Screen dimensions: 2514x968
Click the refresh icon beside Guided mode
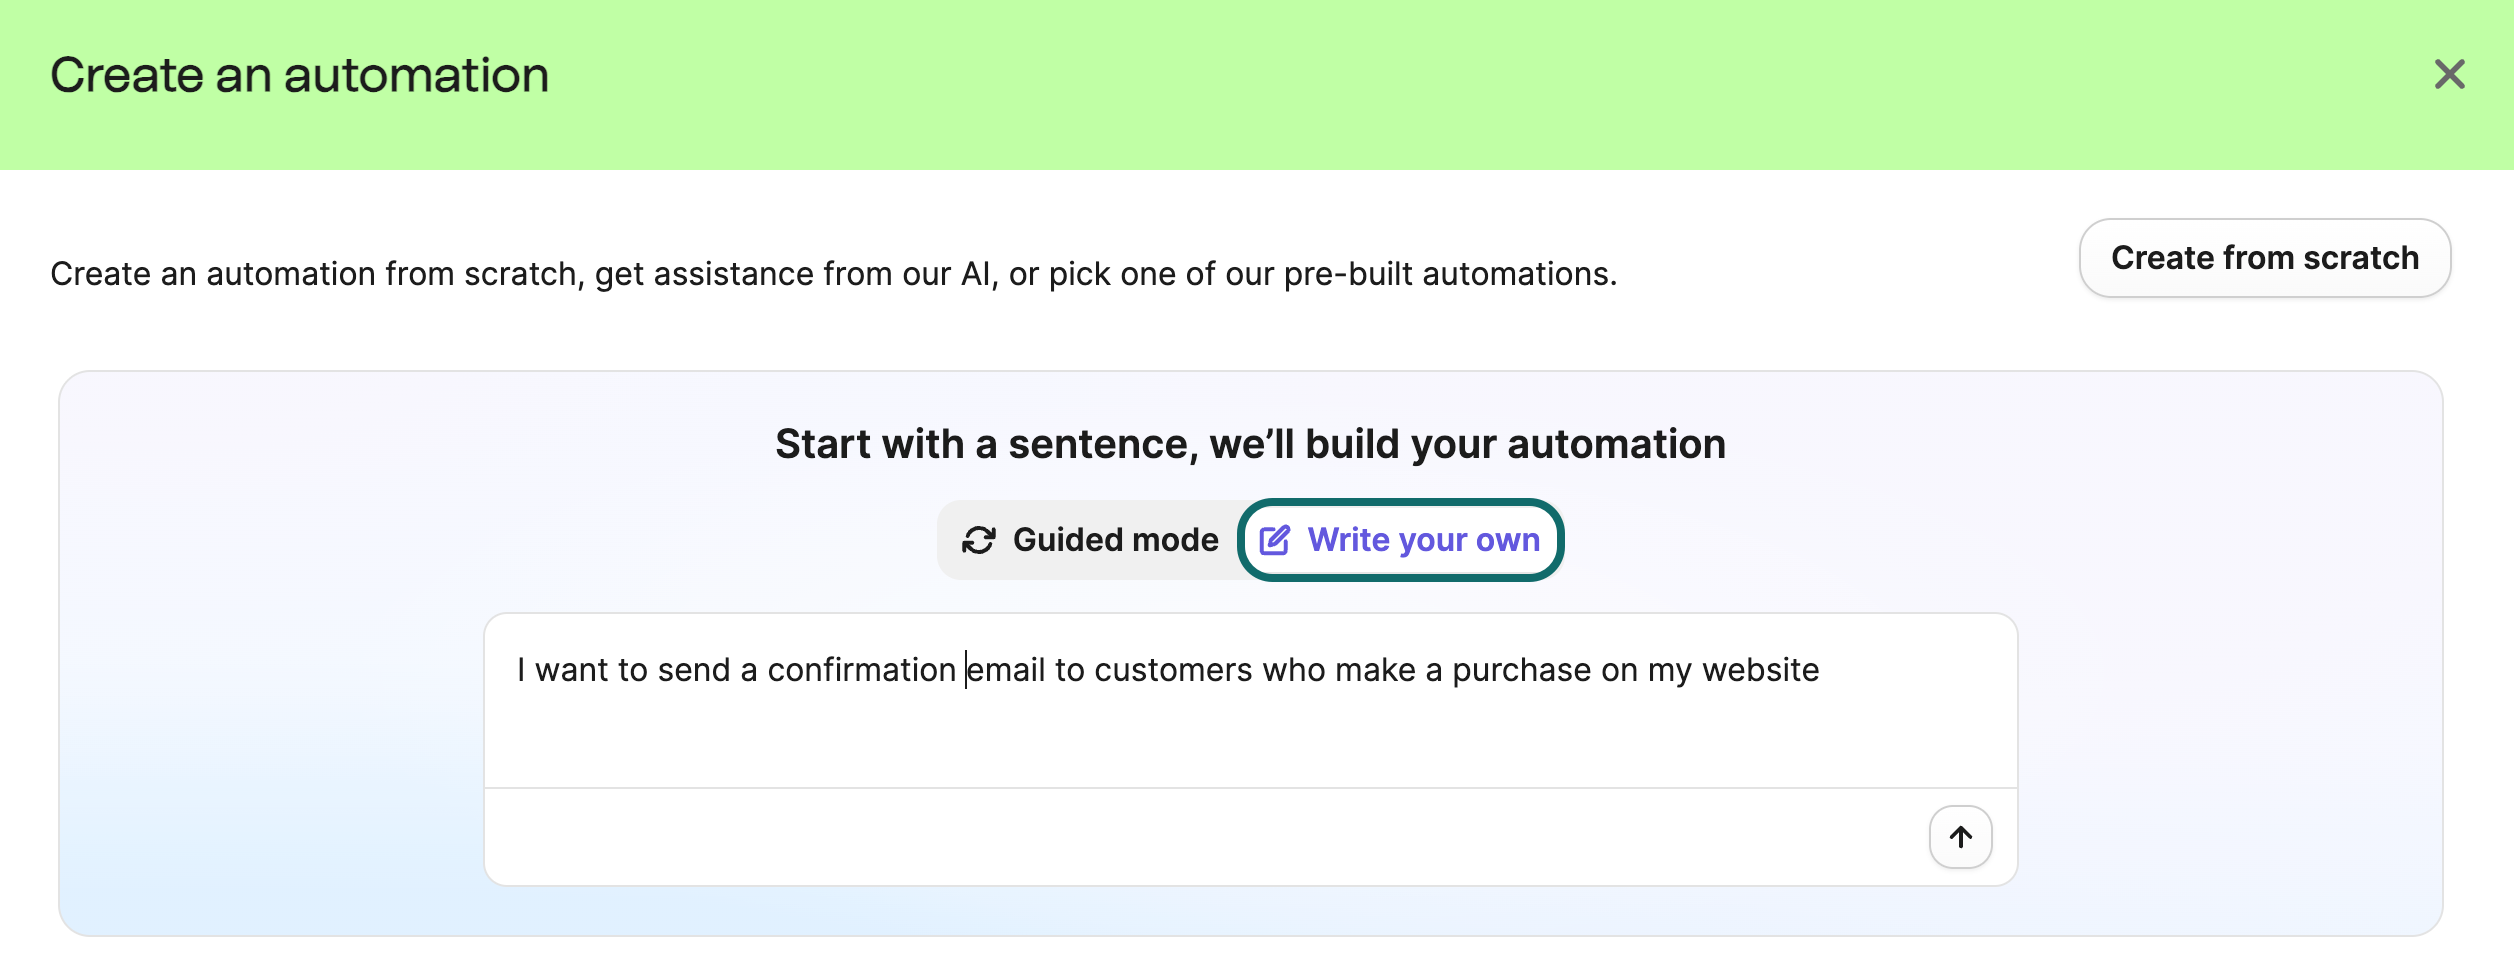[x=981, y=539]
